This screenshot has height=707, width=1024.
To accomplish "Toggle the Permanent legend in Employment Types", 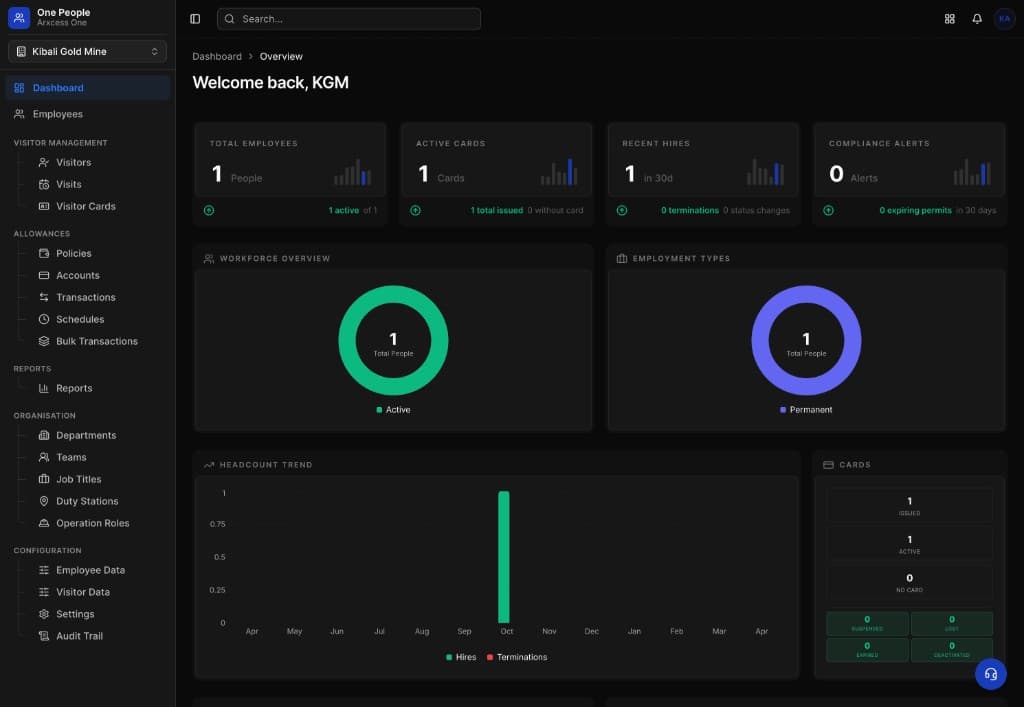I will [806, 409].
